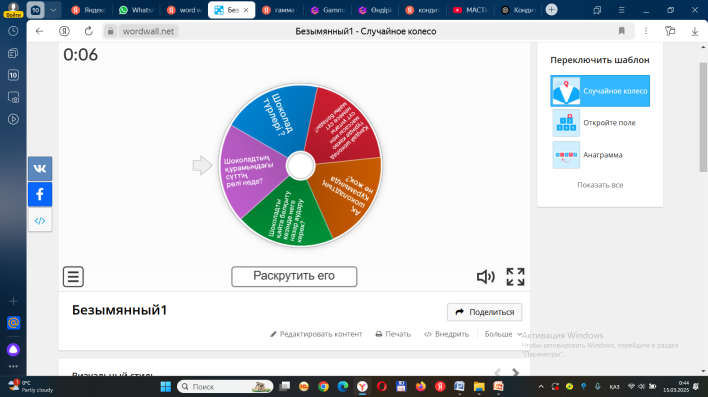The image size is (708, 397).
Task: Open a new browser tab with plus
Action: (551, 9)
